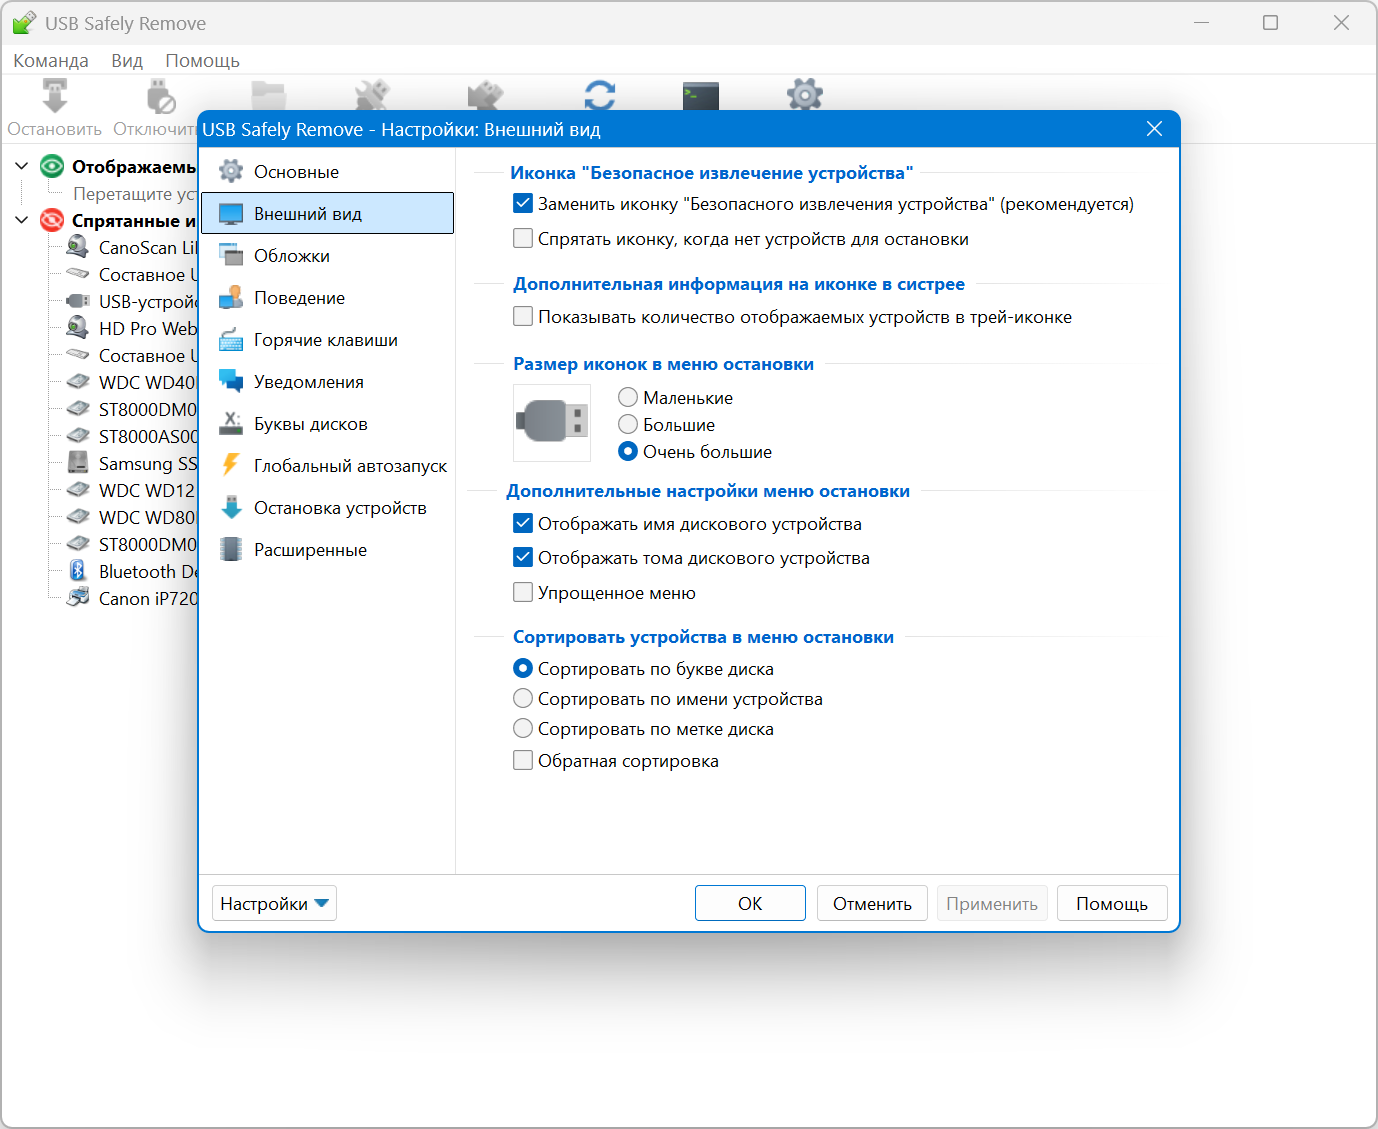Close the Настройки dialog

coord(1154,129)
